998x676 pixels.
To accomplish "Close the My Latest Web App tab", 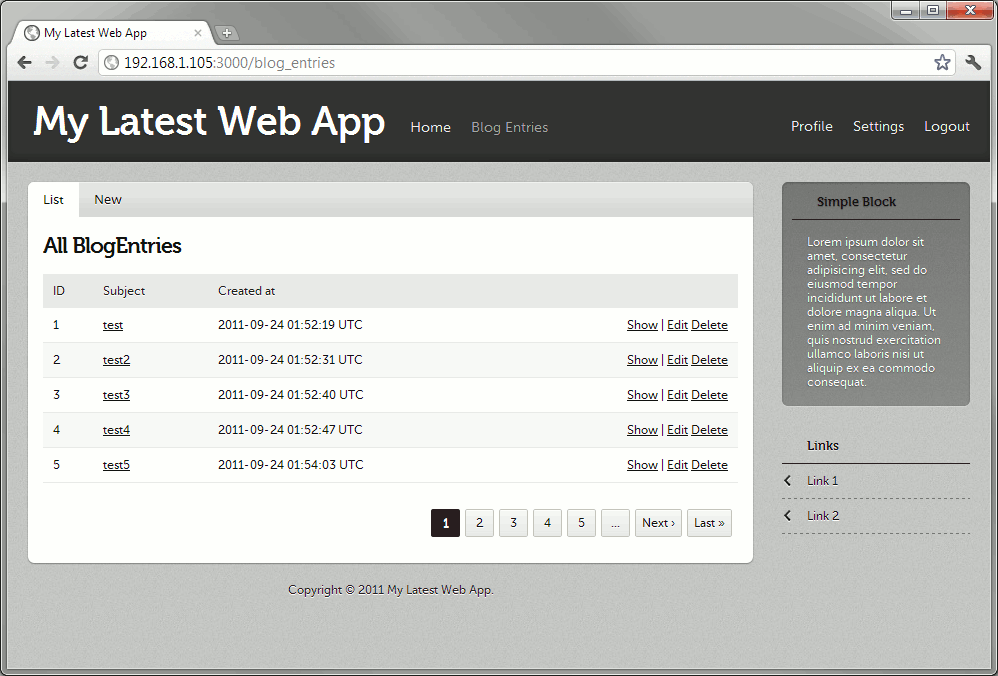I will [198, 33].
